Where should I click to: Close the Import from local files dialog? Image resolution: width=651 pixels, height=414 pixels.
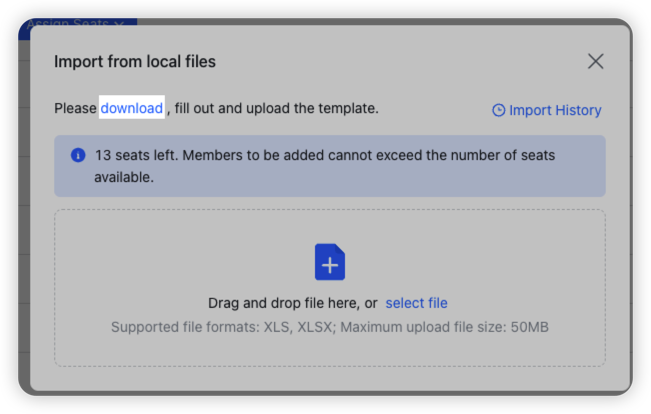(596, 61)
